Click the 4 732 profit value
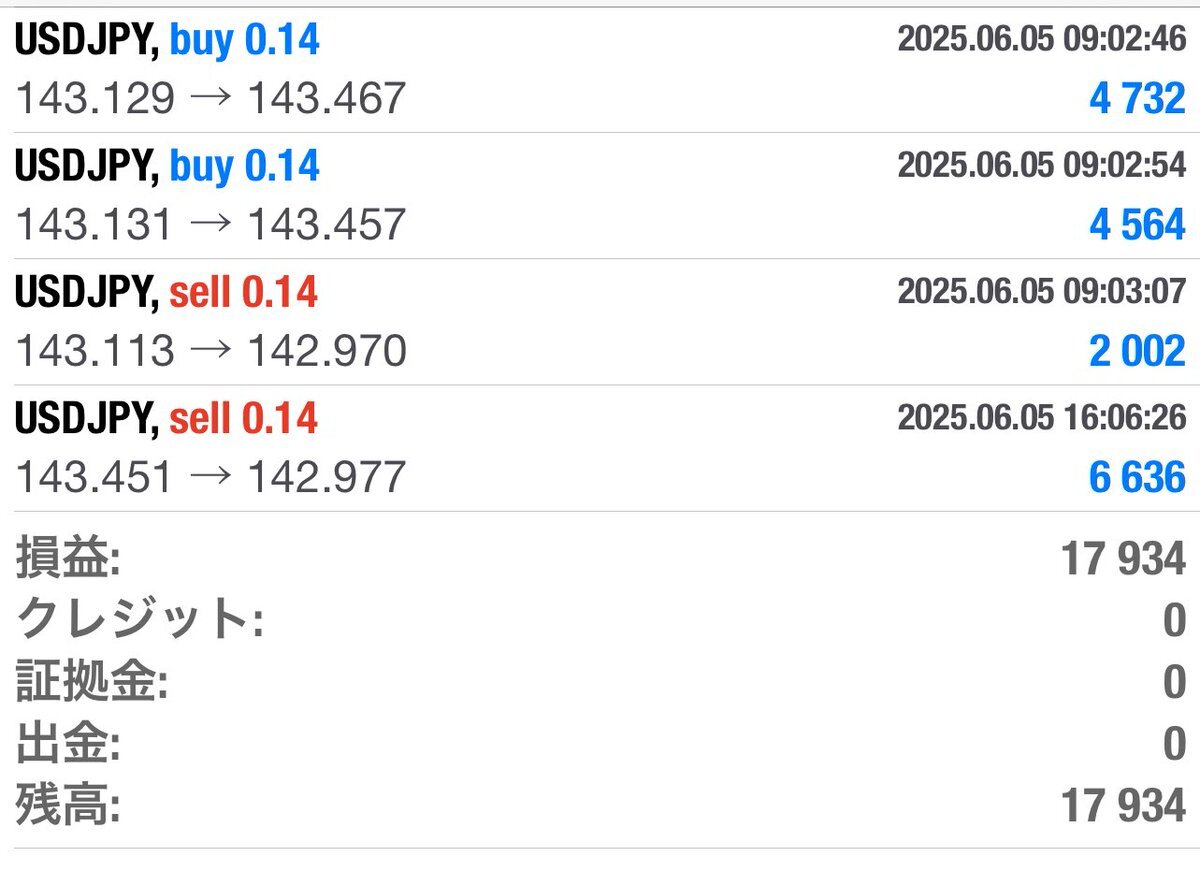Viewport: 1200px width, 871px height. (1137, 99)
